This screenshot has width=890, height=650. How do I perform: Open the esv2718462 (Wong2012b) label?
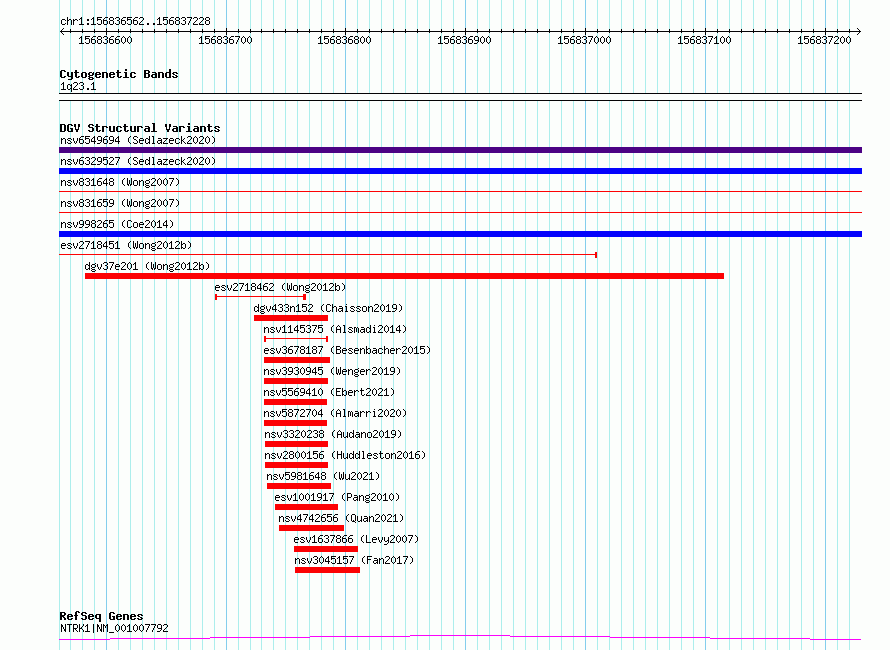click(280, 287)
